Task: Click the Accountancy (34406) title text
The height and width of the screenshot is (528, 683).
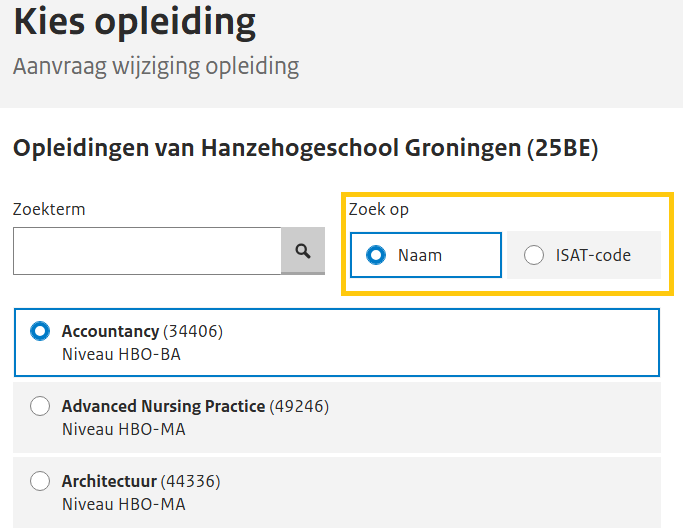Action: [x=142, y=331]
